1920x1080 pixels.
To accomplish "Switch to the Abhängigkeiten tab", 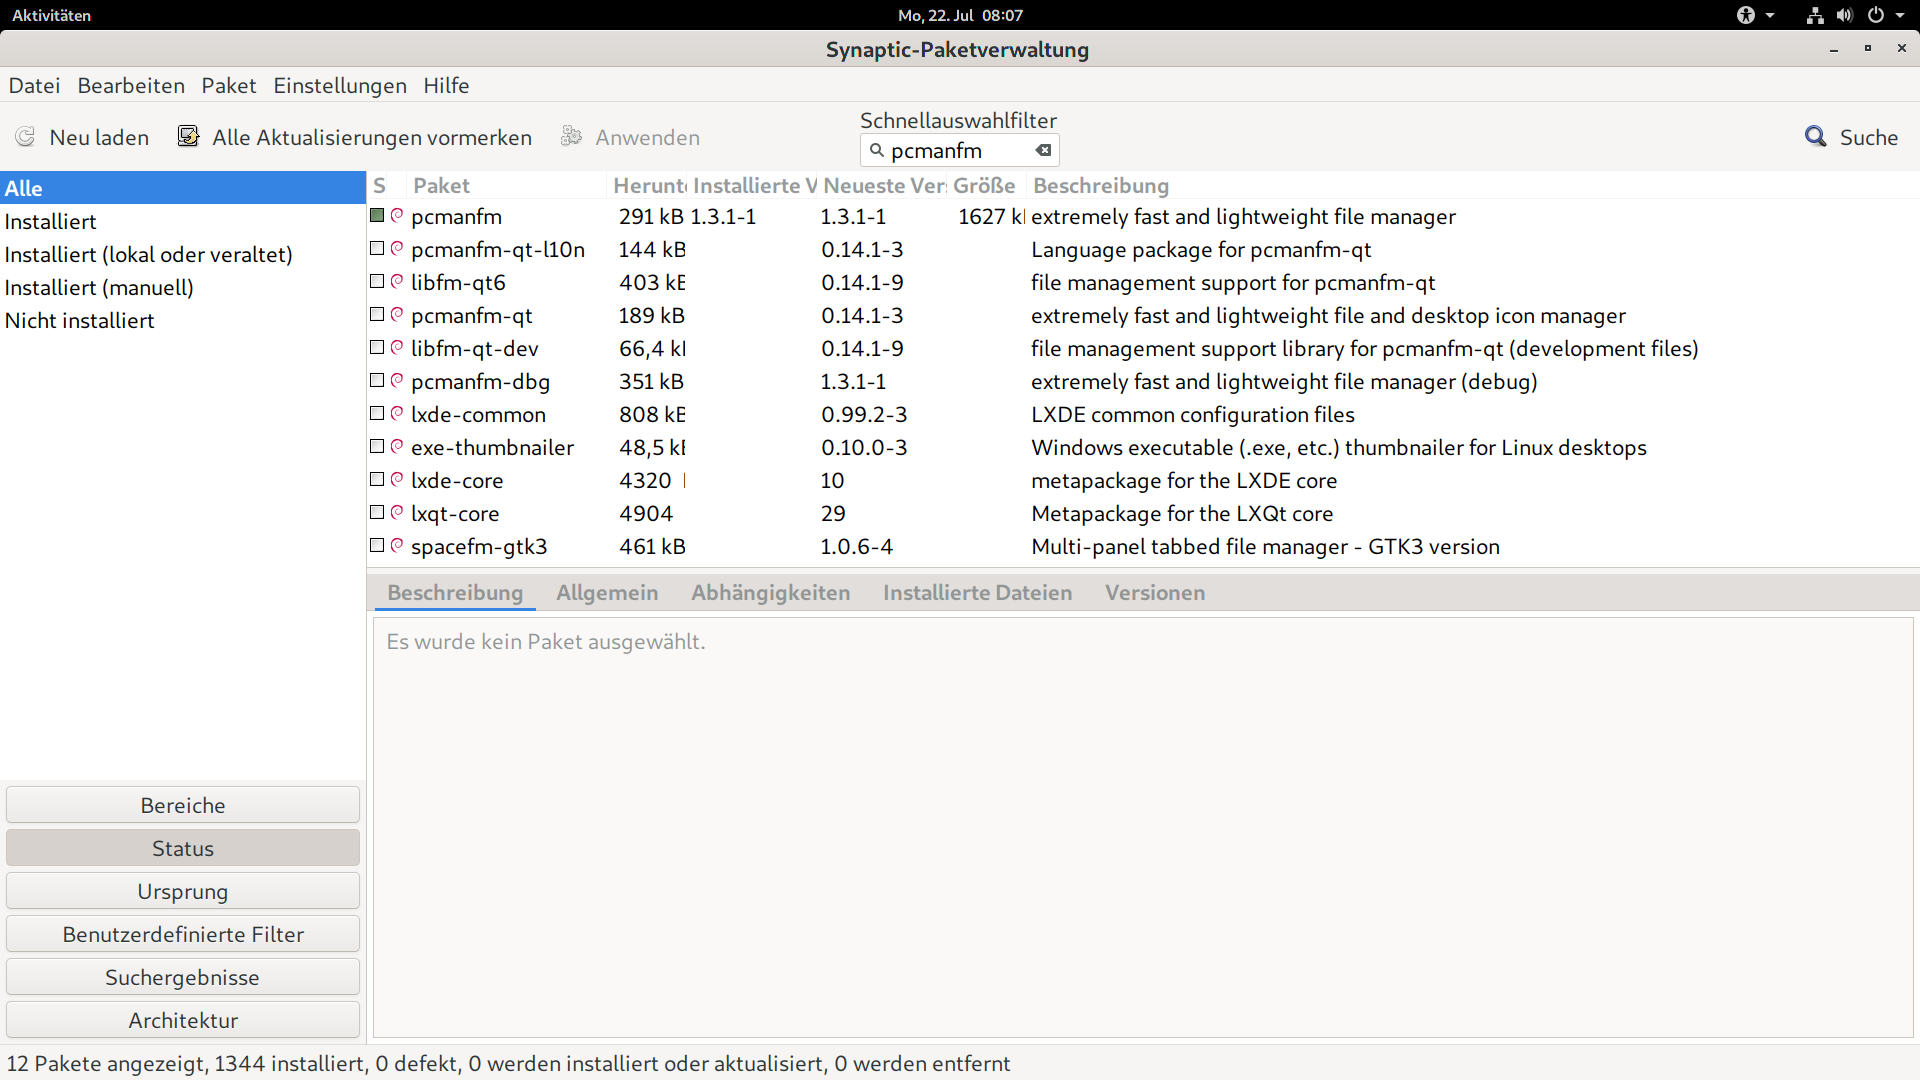I will pos(770,593).
